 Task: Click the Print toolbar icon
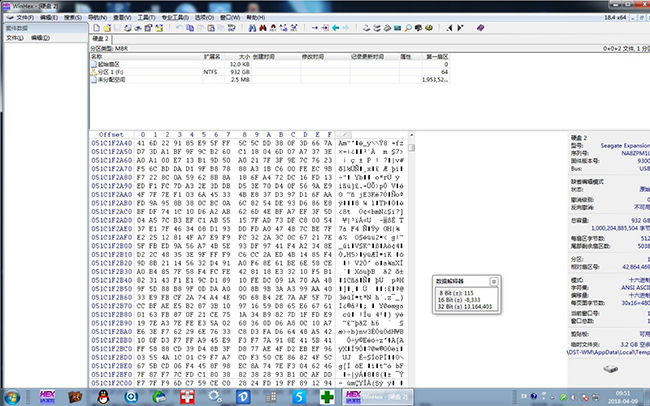click(x=128, y=28)
